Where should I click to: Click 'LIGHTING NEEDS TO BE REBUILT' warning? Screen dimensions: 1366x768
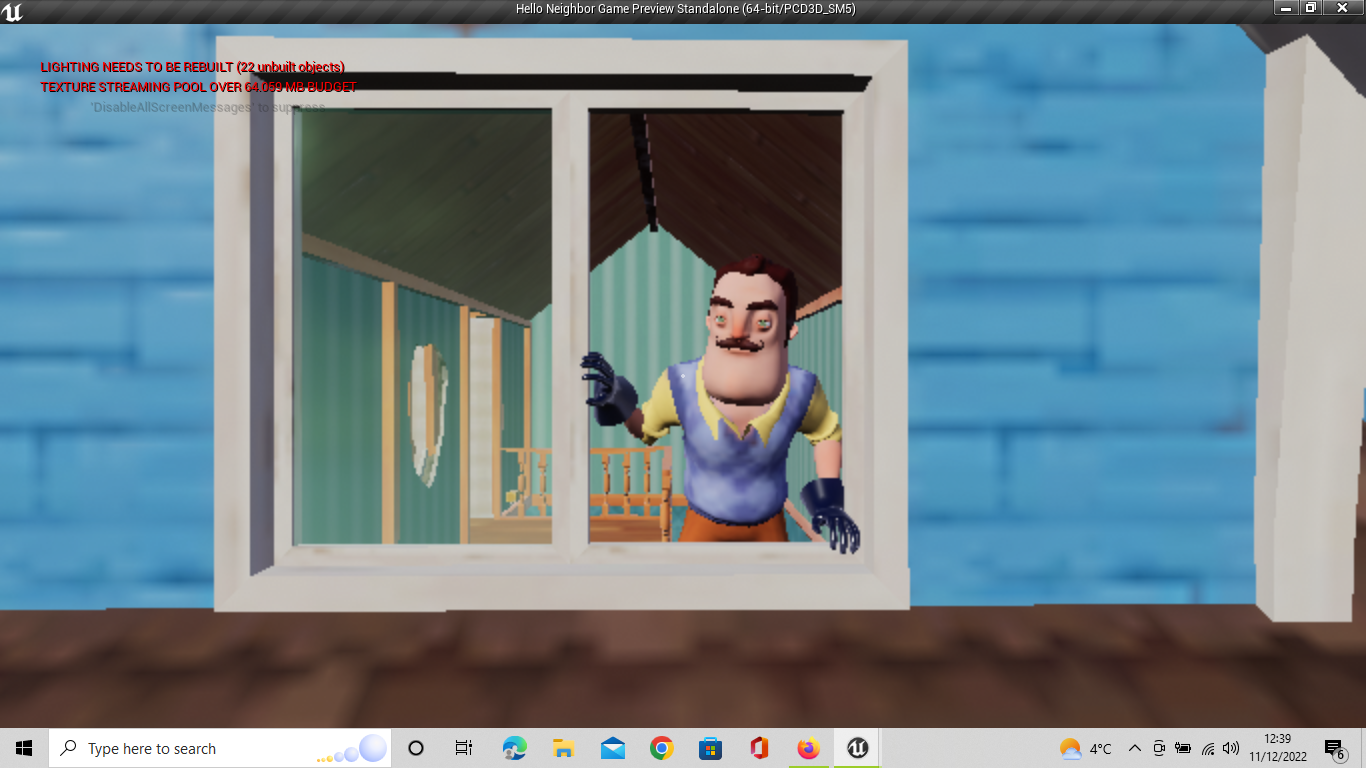(x=192, y=67)
